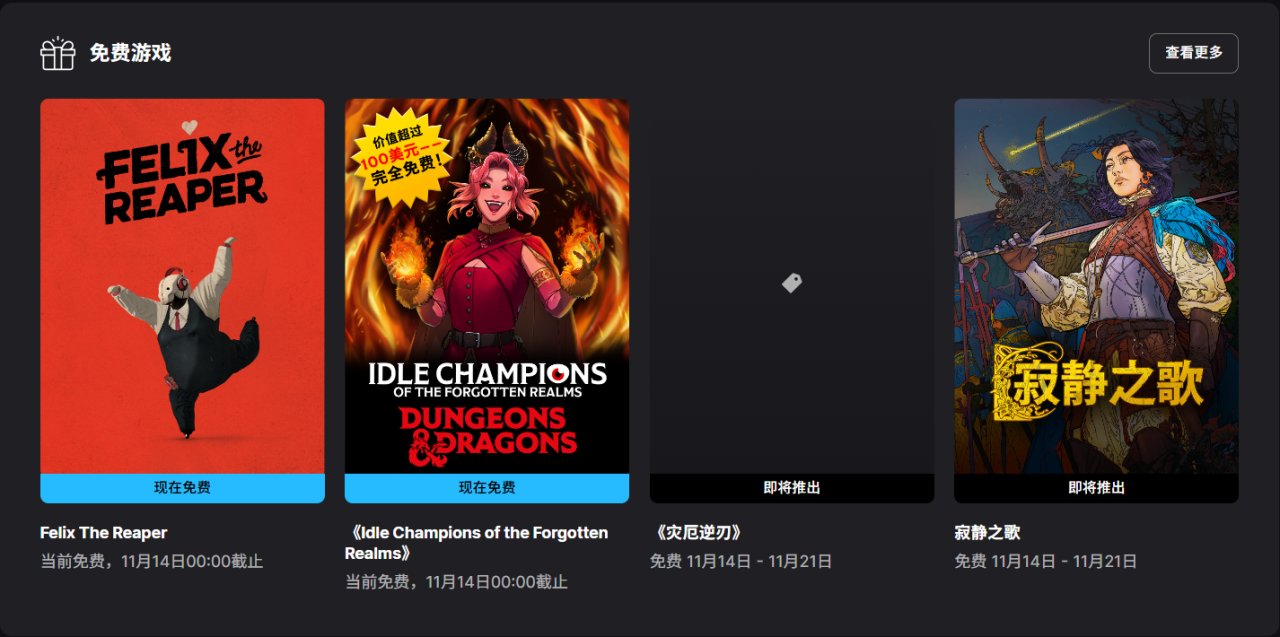The height and width of the screenshot is (637, 1280).
Task: Click the Idle Champions logo text on artwork
Action: click(x=487, y=379)
